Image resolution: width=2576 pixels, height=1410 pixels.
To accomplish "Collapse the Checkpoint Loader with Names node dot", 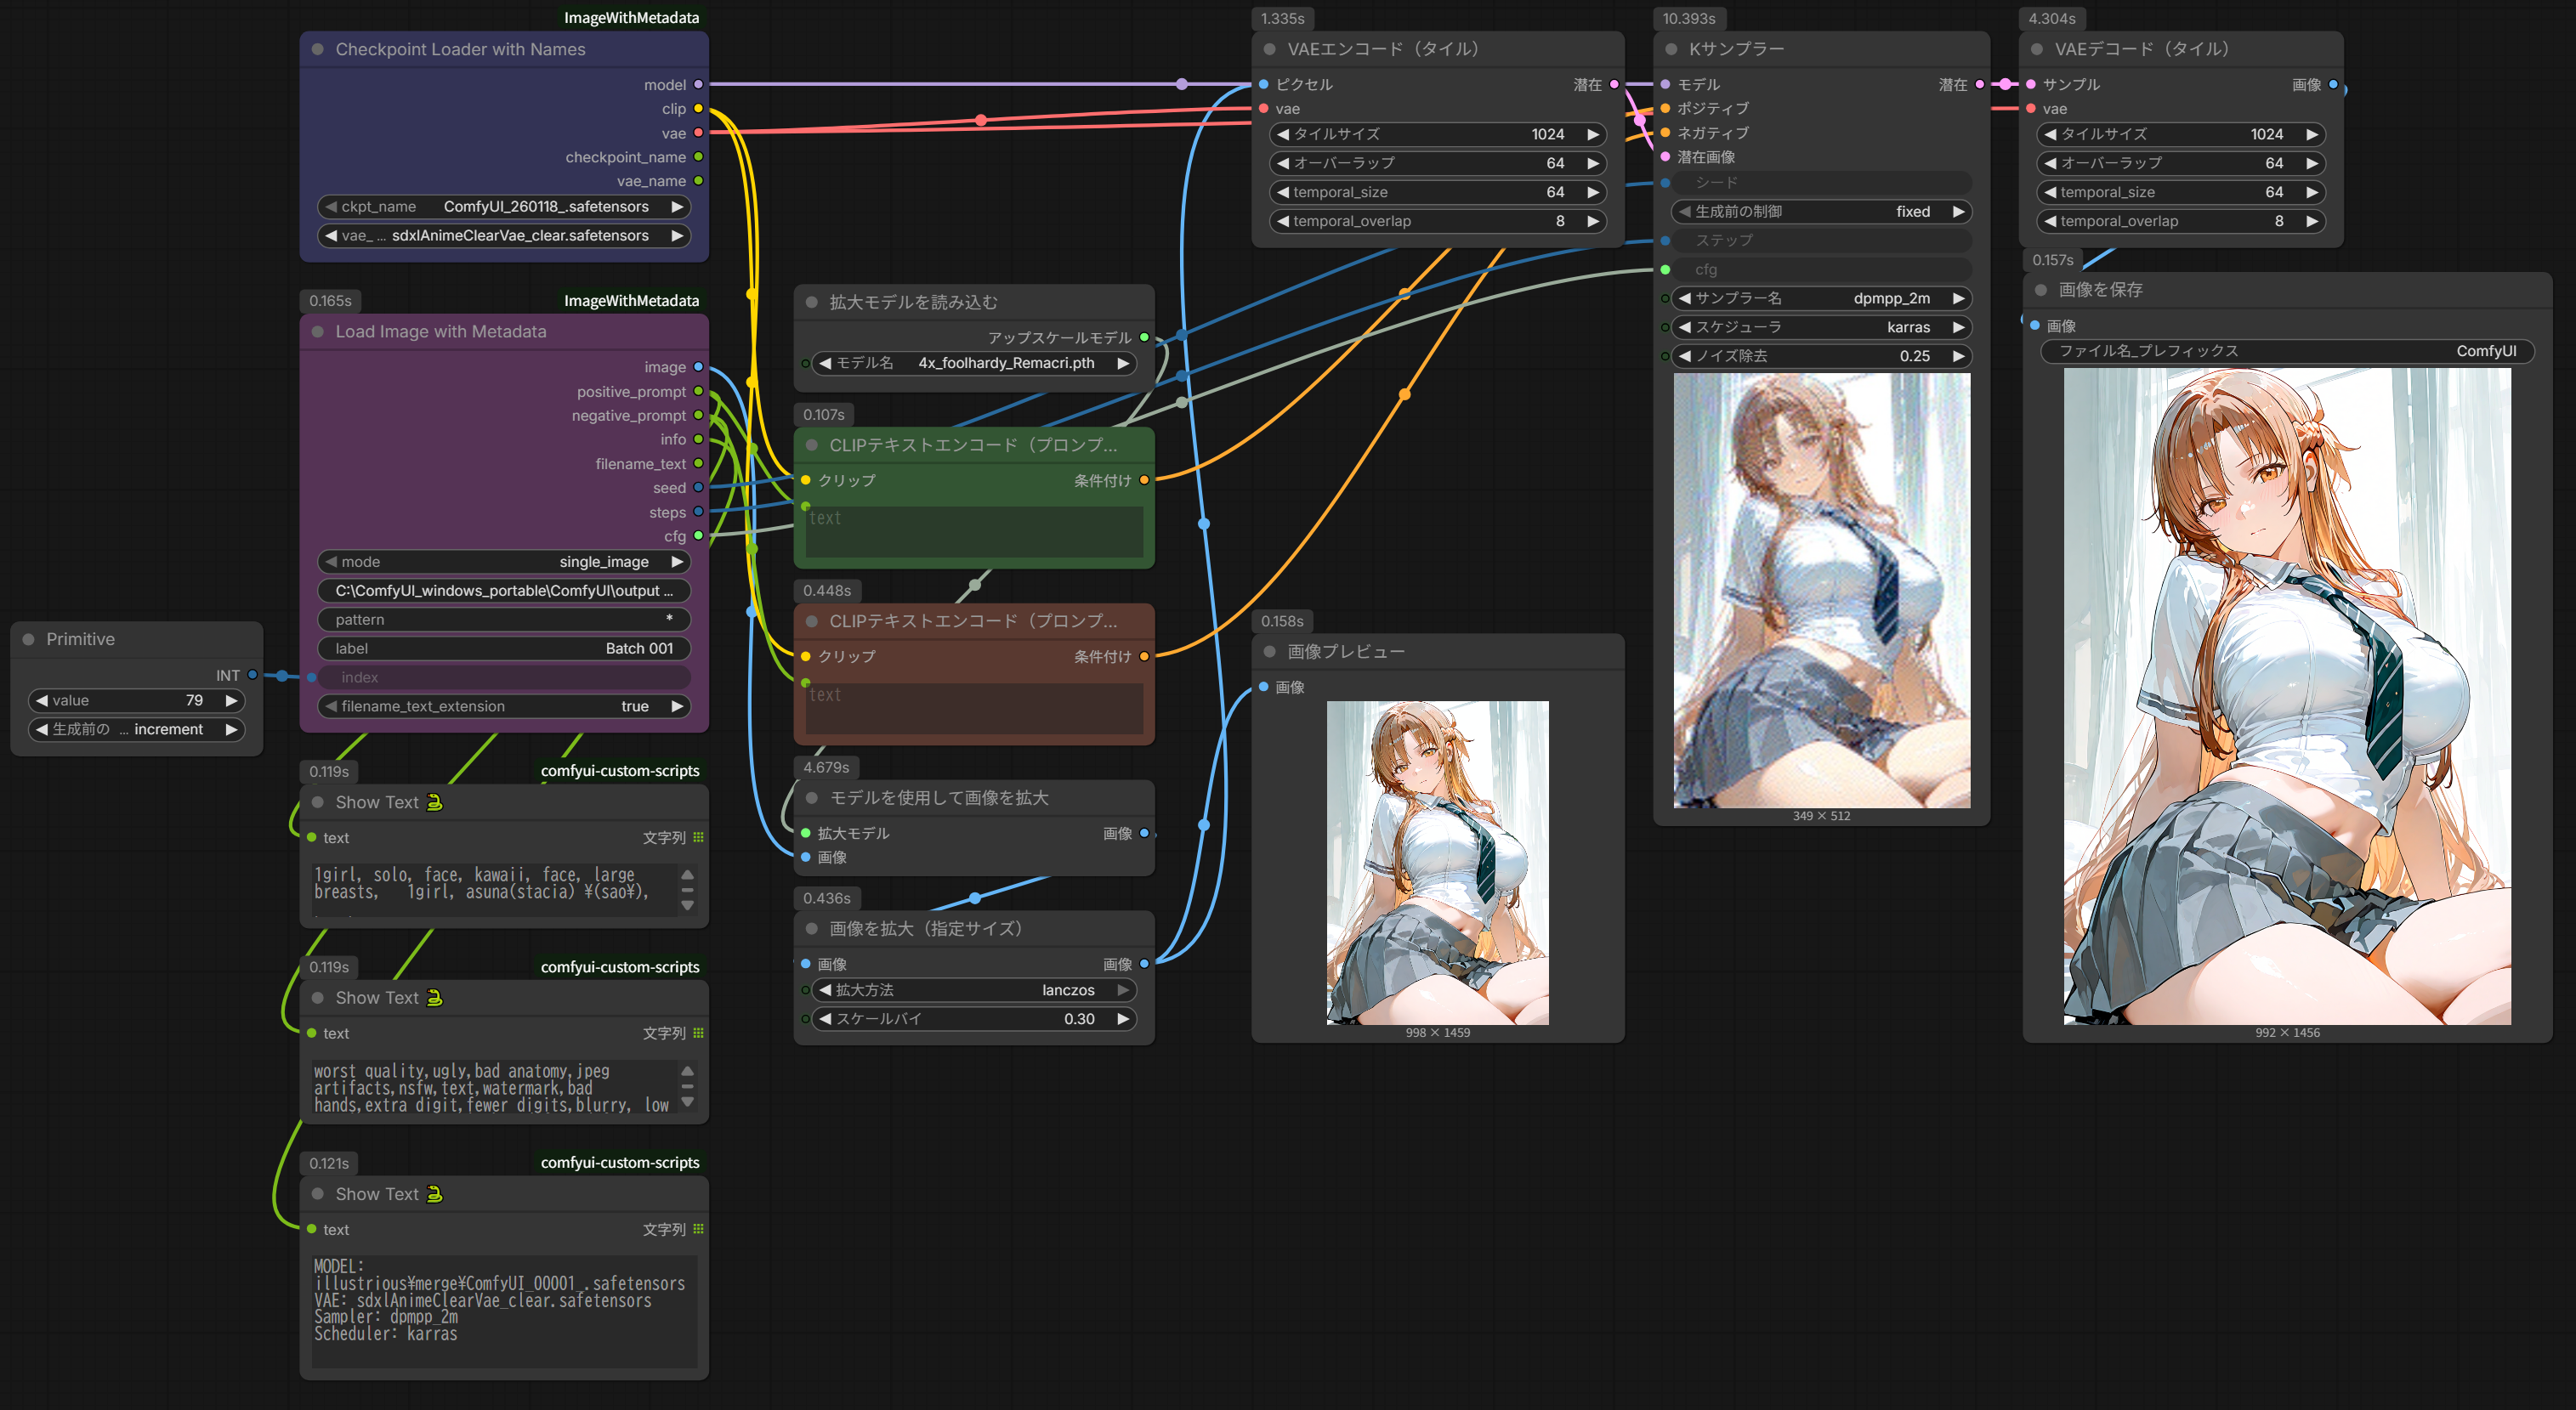I will [x=317, y=49].
